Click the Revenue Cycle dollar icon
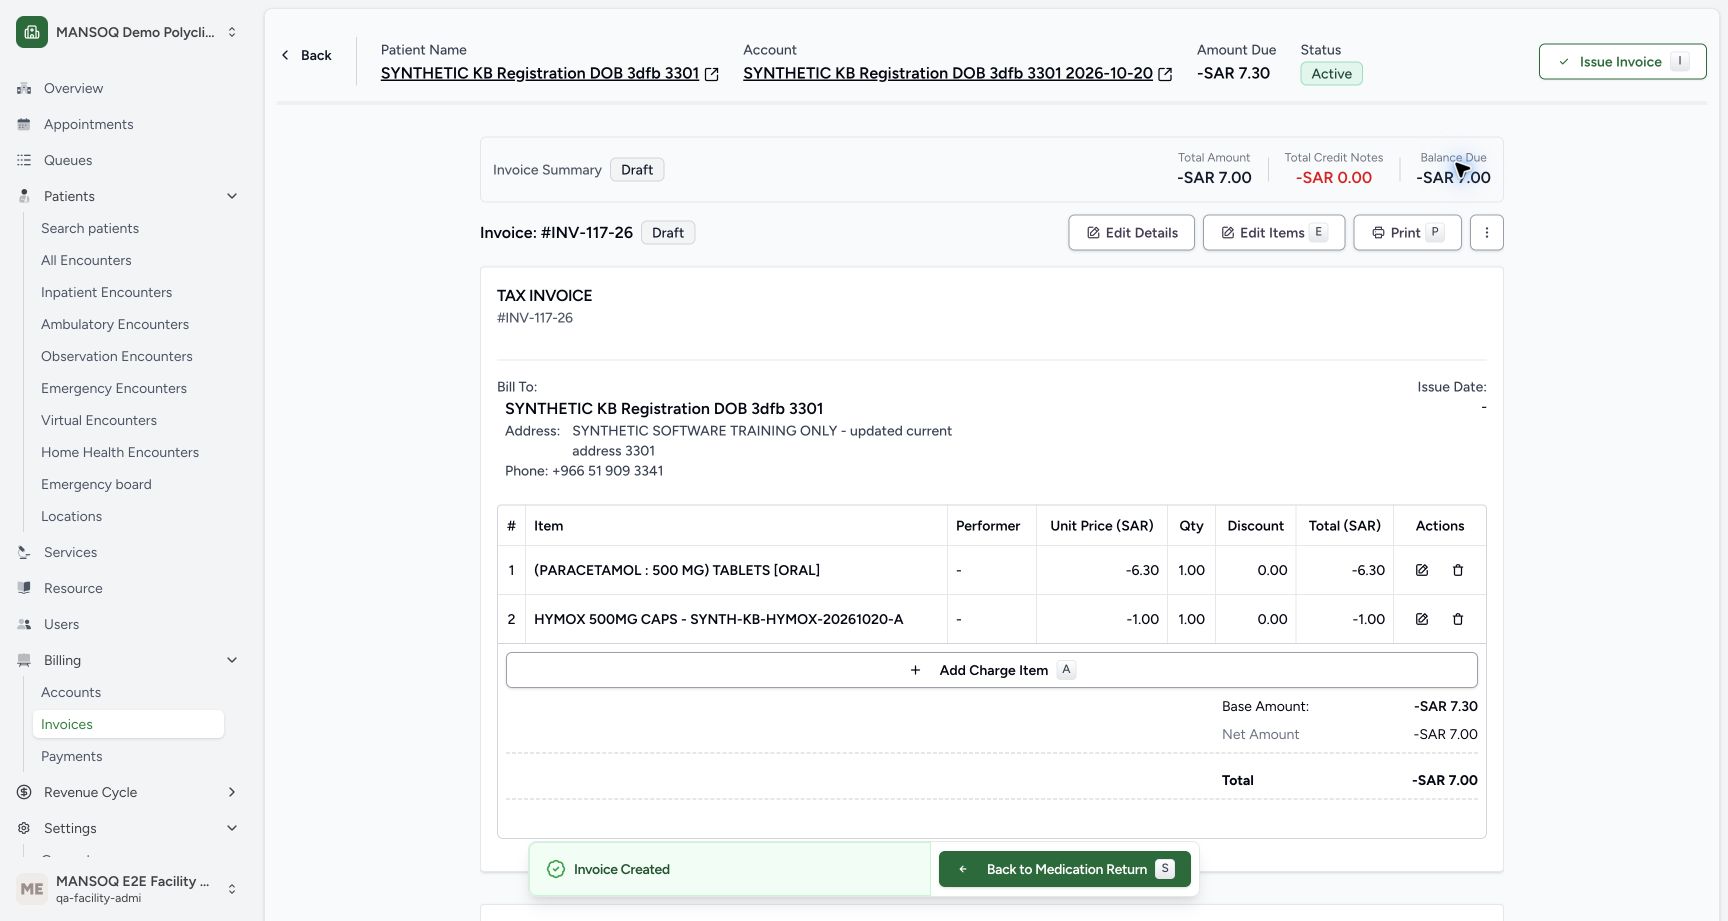1728x921 pixels. [x=24, y=792]
